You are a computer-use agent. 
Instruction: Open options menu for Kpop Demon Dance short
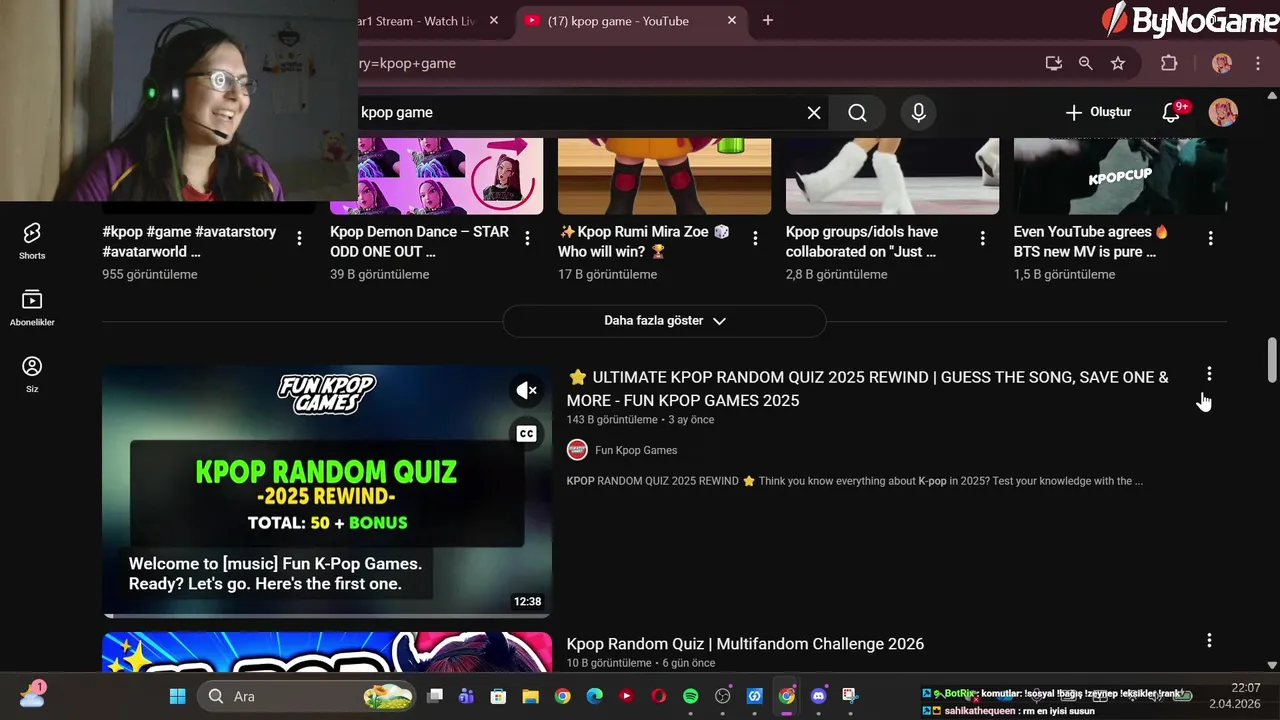tap(527, 238)
